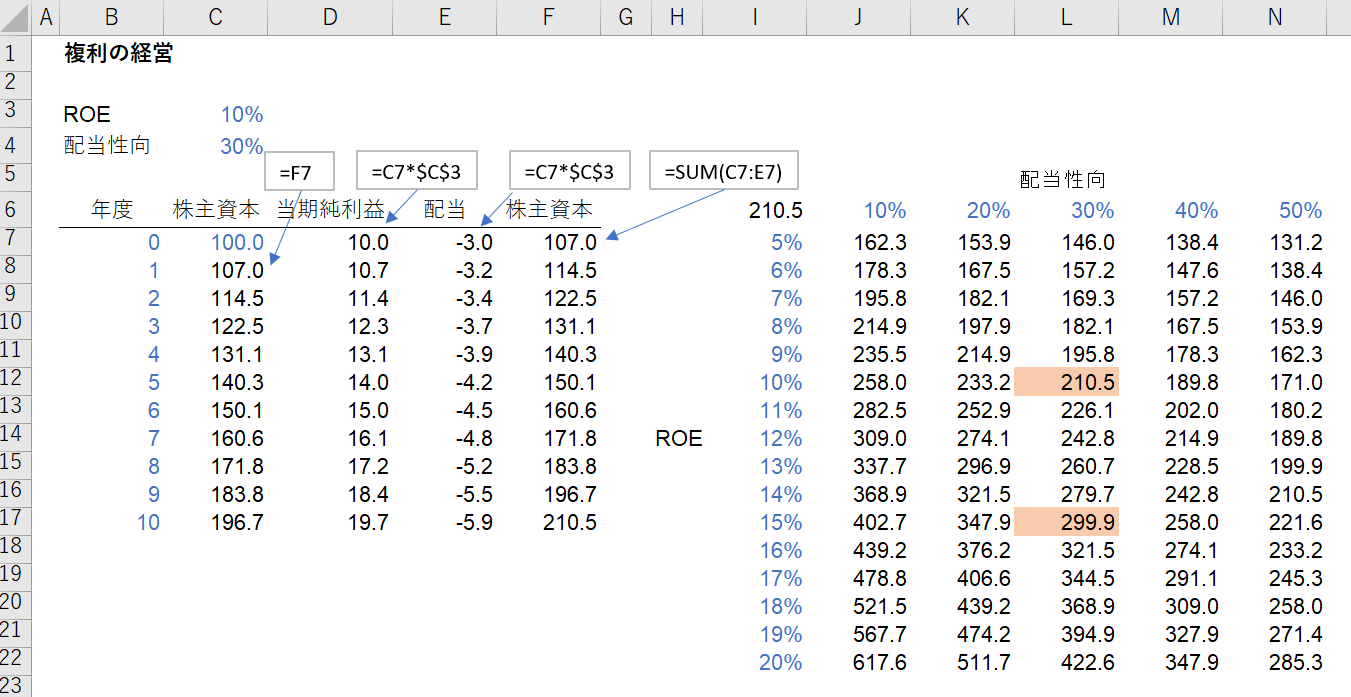Image resolution: width=1351 pixels, height=697 pixels.
Task: Select the ROE input value 10% in row 3
Action: (242, 115)
